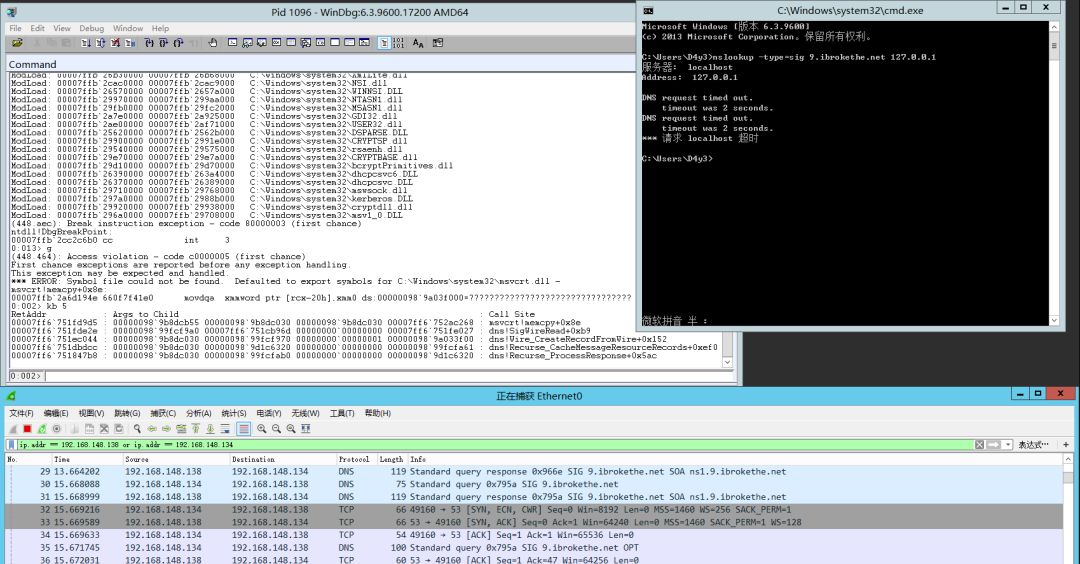Toggle packet colorization in Wireshark
This screenshot has height=564, width=1080.
[x=244, y=429]
